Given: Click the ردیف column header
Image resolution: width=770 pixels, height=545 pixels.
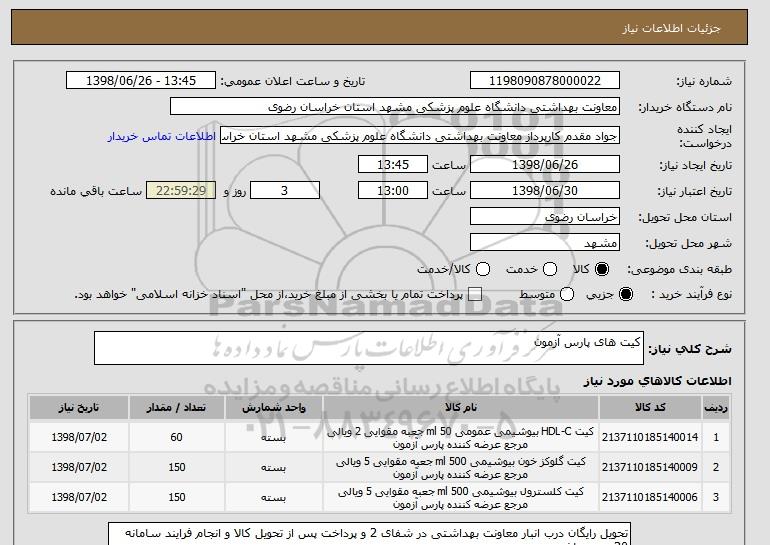Looking at the screenshot, I should click(716, 408).
